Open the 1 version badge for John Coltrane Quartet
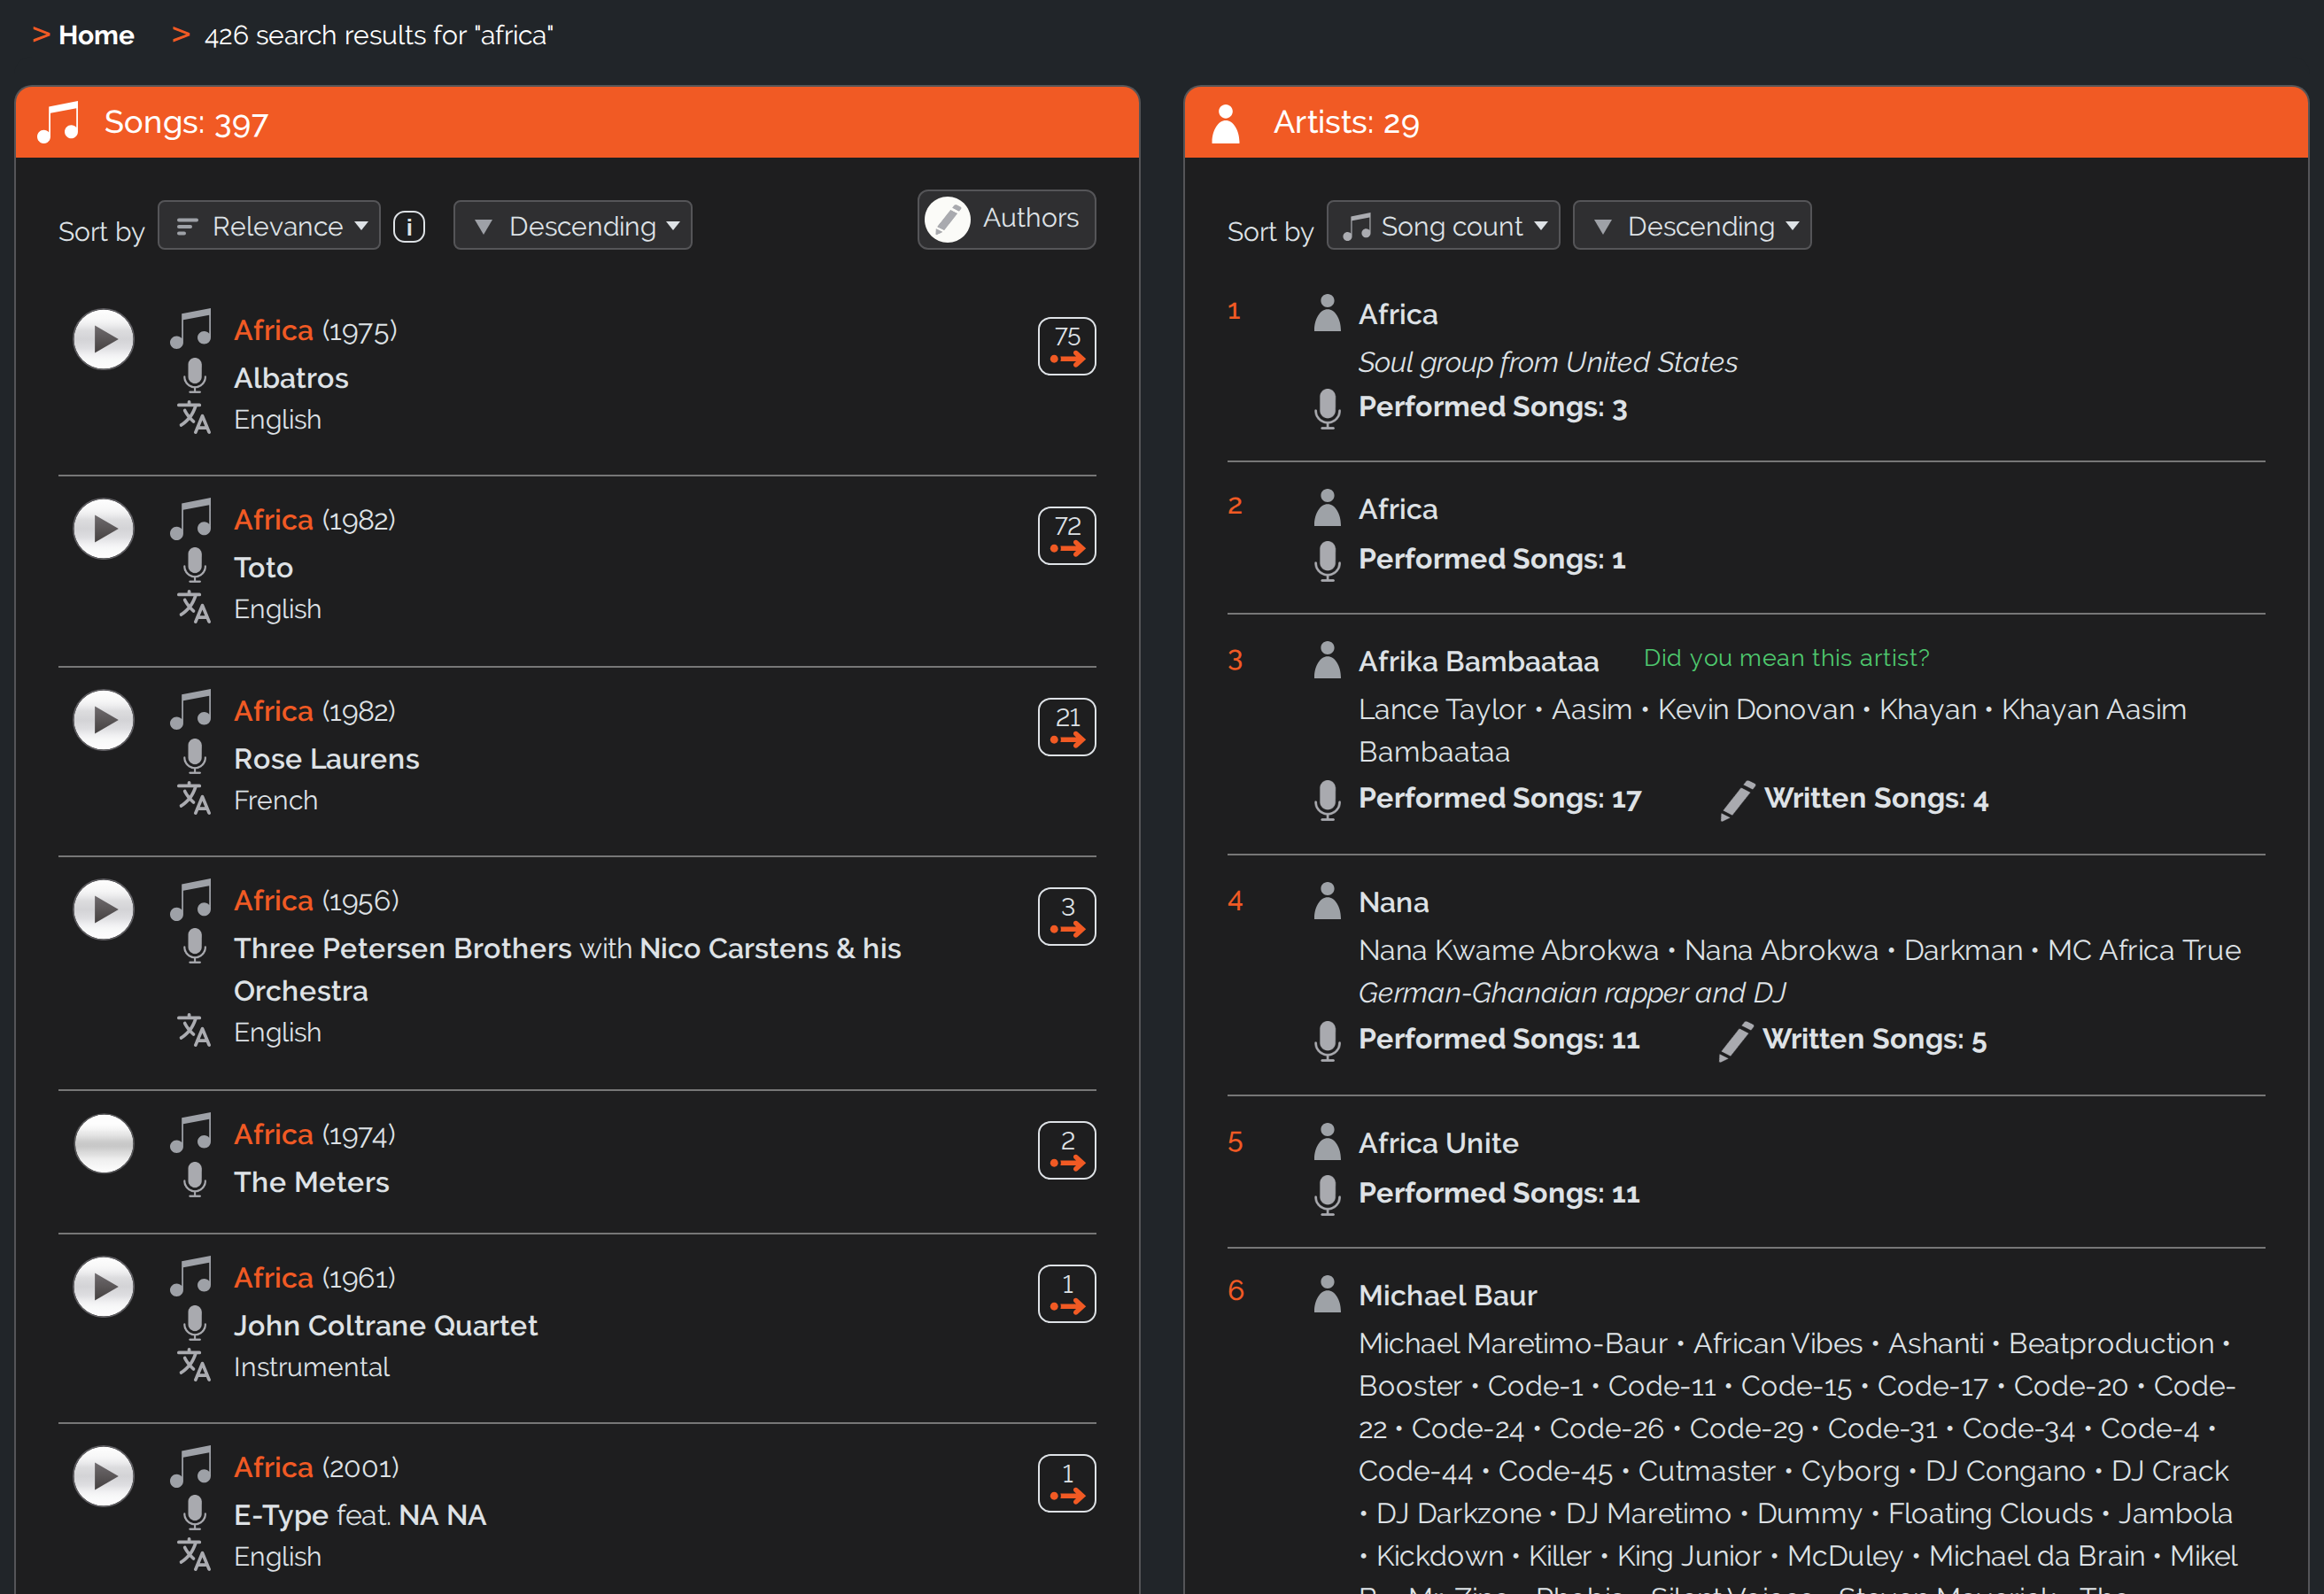 click(x=1066, y=1294)
